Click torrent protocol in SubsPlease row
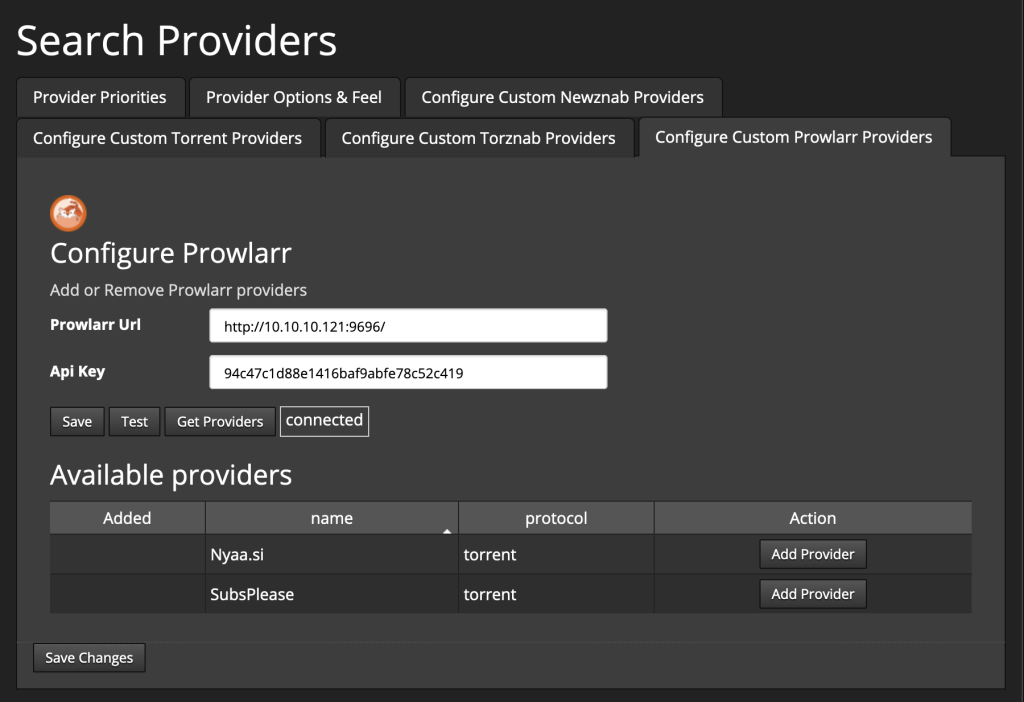The width and height of the screenshot is (1024, 702). pyautogui.click(x=556, y=594)
